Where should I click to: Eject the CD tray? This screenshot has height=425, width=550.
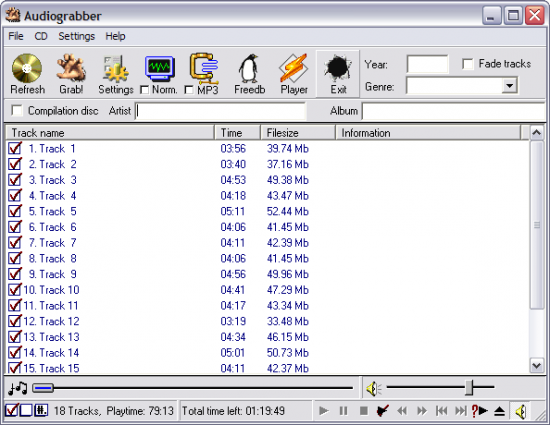tap(499, 411)
